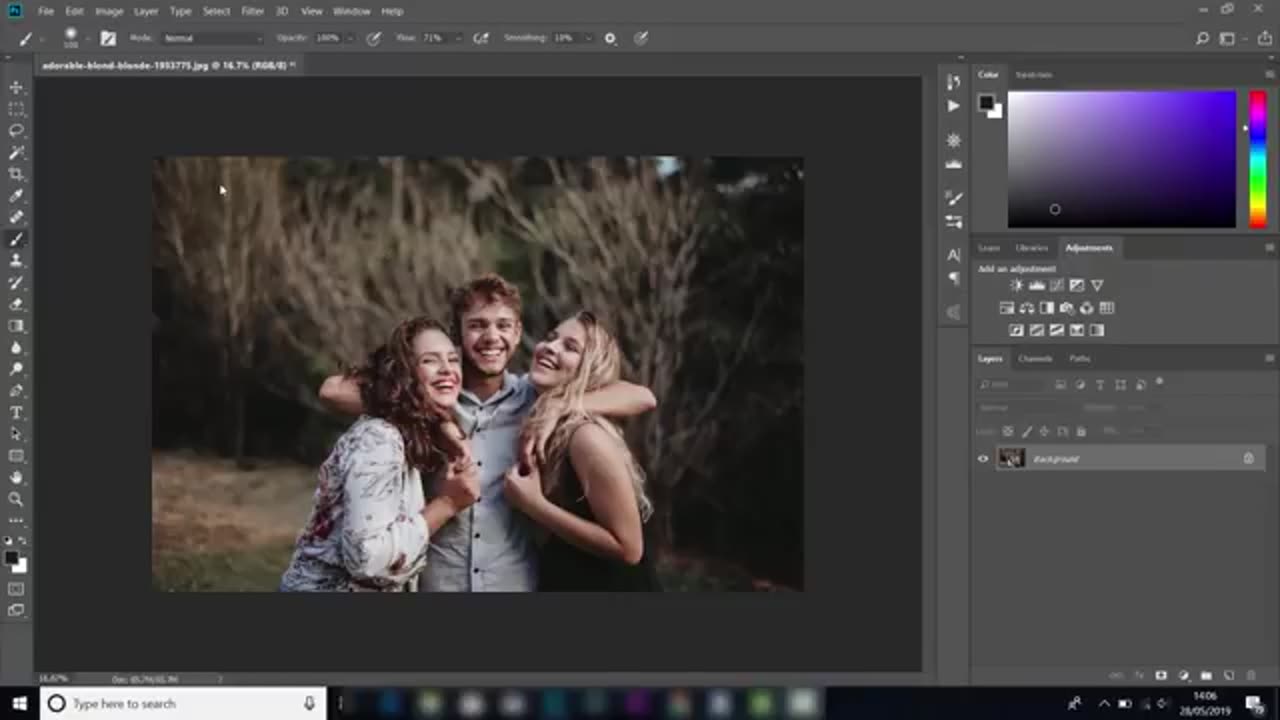The image size is (1280, 720).
Task: Hide the Background layer with eye icon
Action: 983,459
